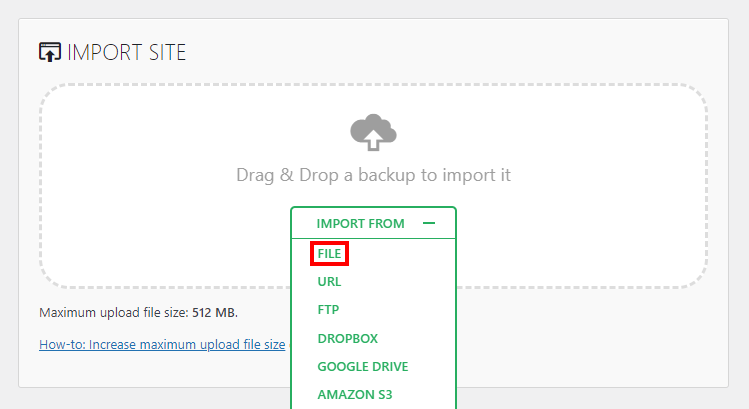Click blank panel area below the how-to link
Image resolution: width=749 pixels, height=409 pixels.
[150, 372]
